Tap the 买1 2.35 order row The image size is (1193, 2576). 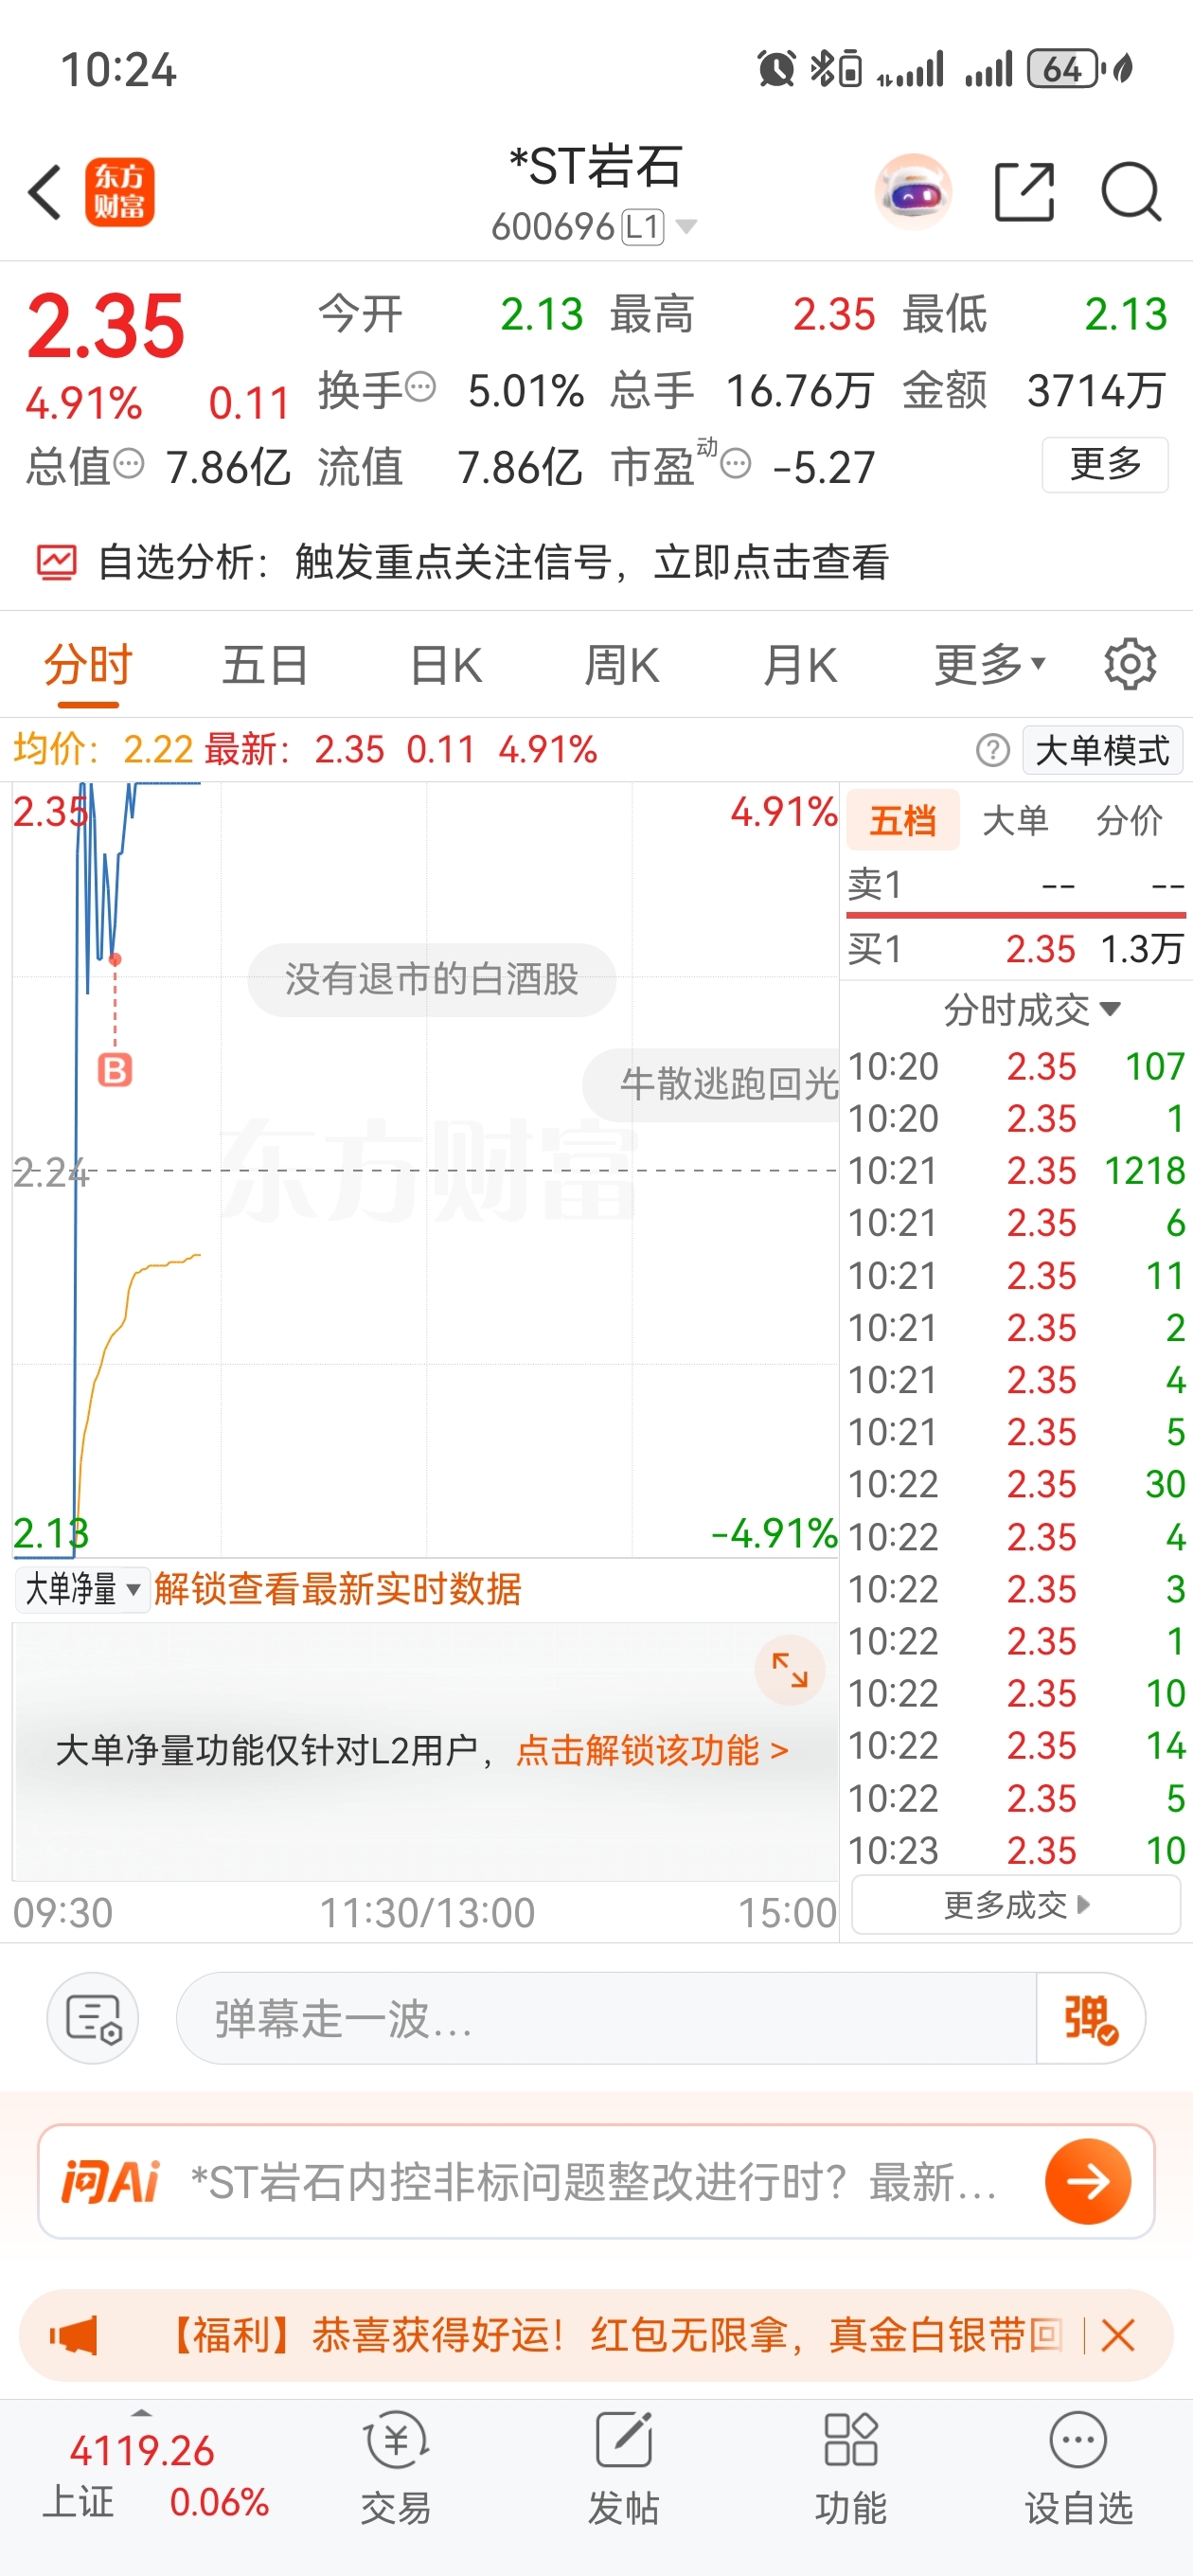[1016, 948]
